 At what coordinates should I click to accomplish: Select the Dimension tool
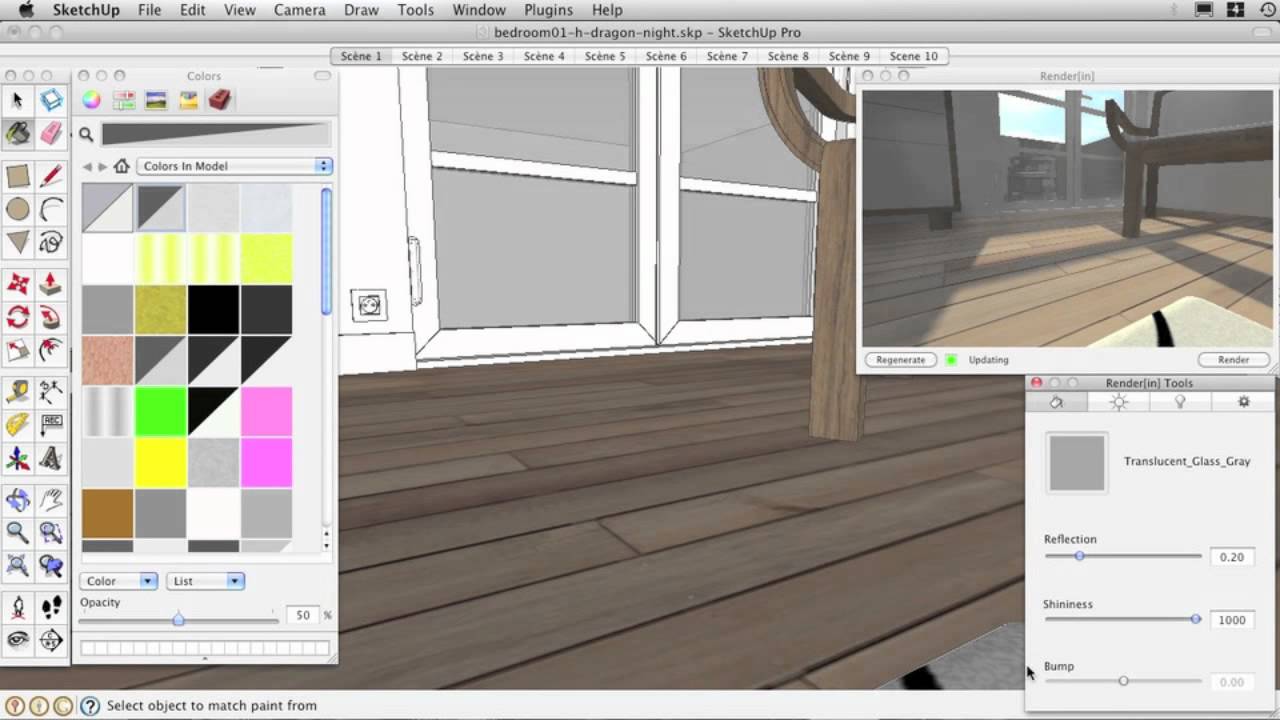click(51, 393)
